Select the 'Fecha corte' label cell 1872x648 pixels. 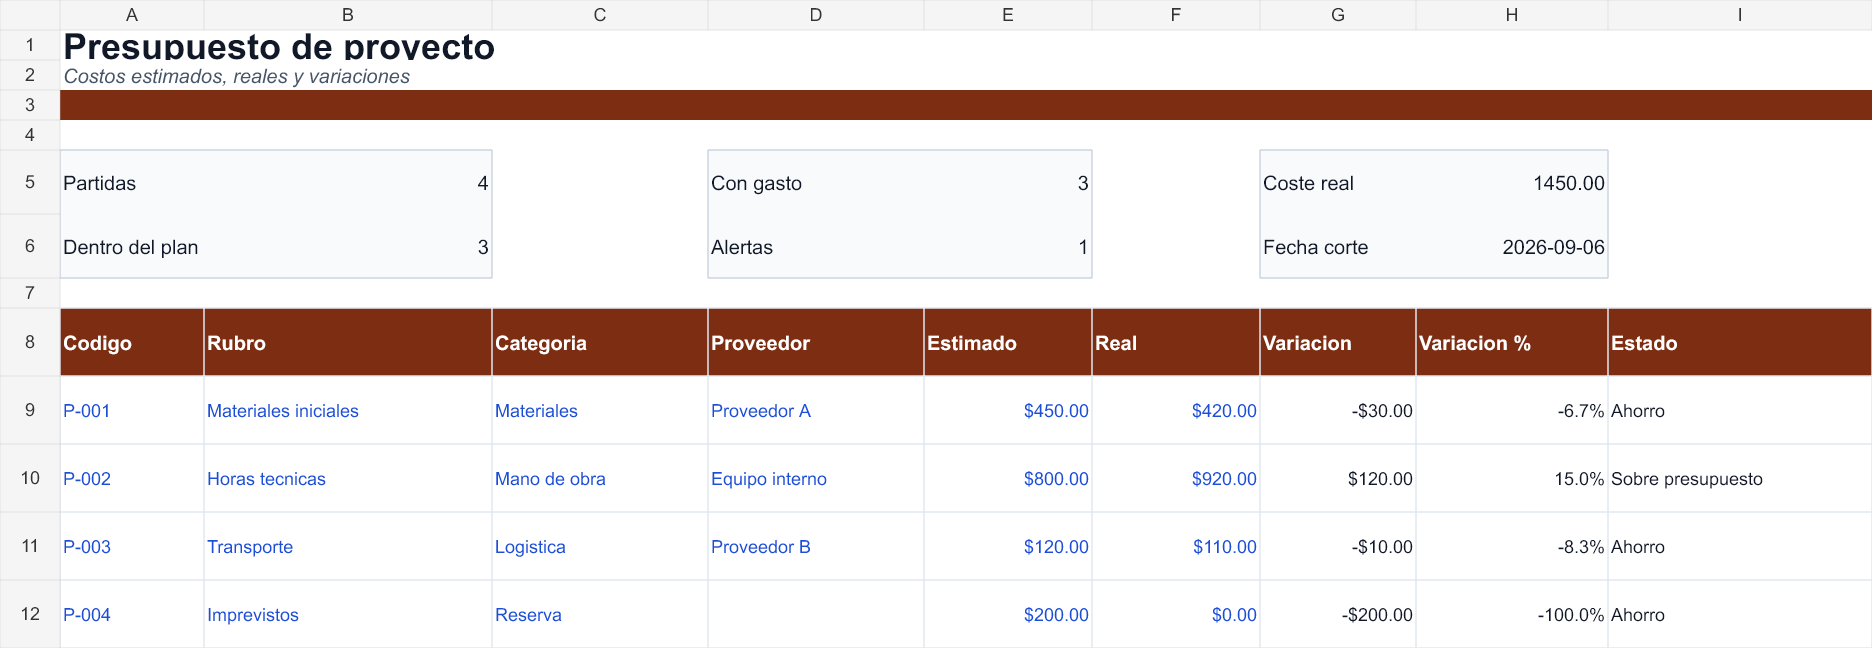tap(1338, 247)
